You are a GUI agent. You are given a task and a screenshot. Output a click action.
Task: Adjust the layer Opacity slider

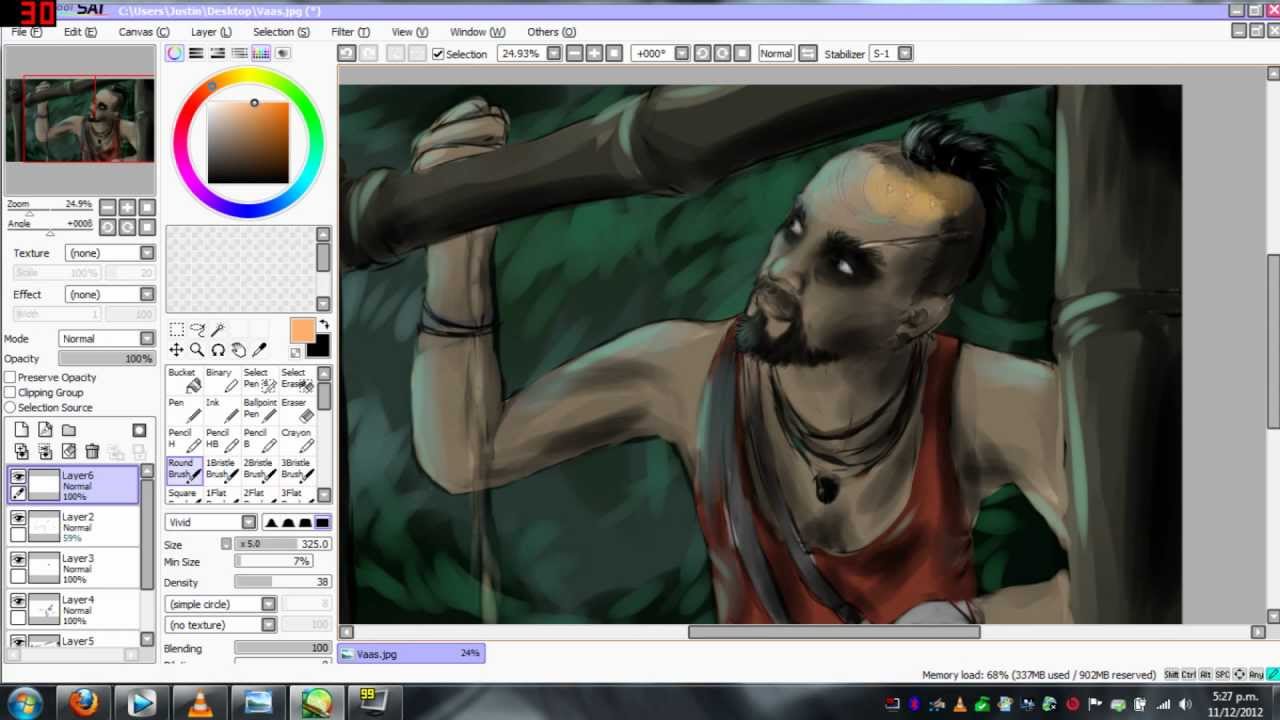pos(106,359)
